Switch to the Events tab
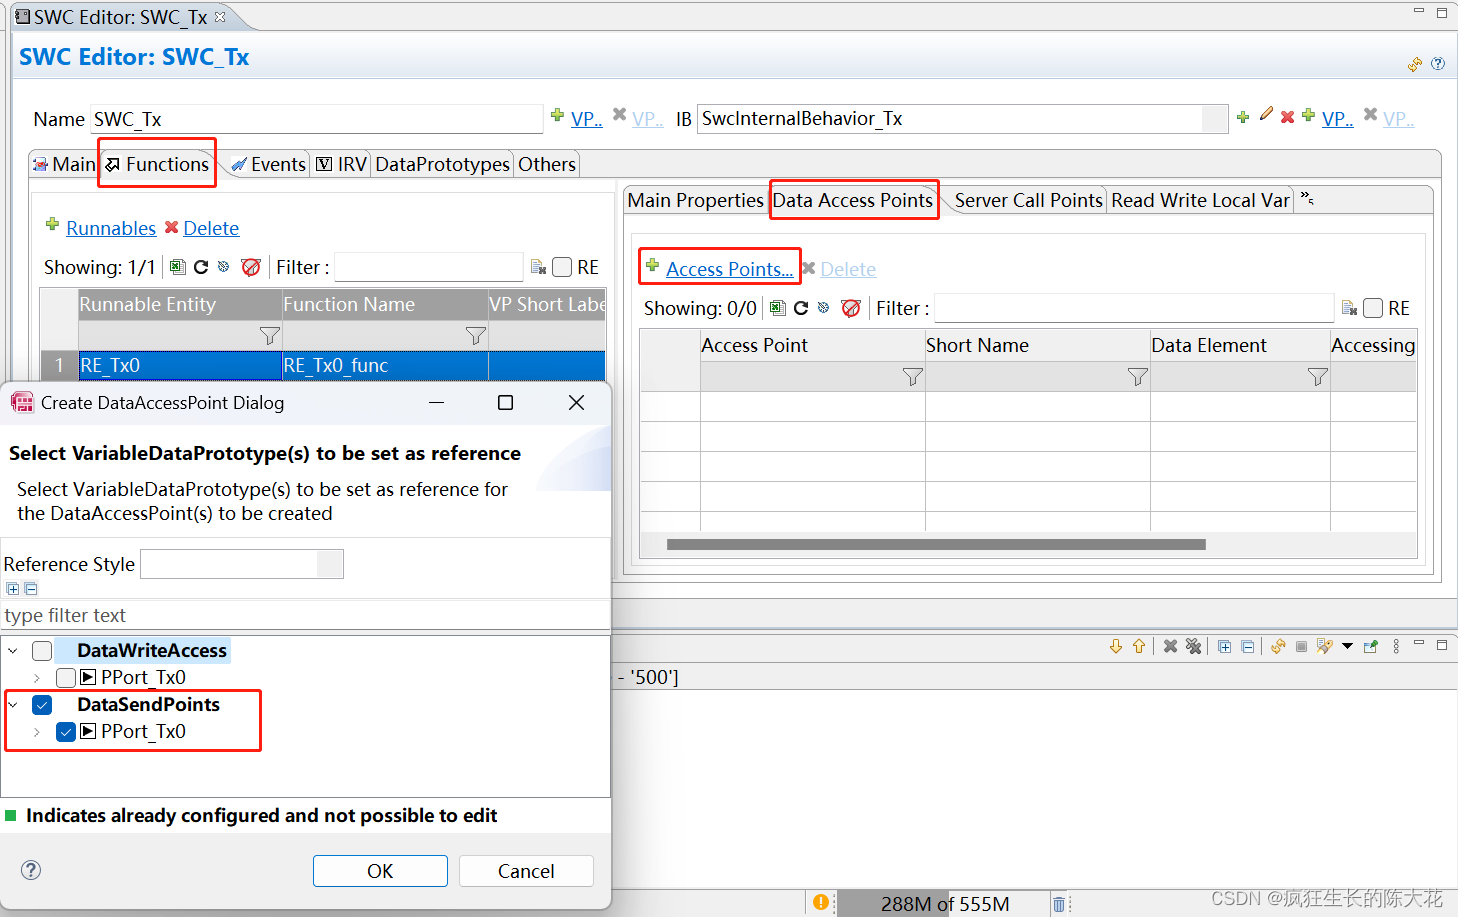This screenshot has height=917, width=1458. point(275,164)
